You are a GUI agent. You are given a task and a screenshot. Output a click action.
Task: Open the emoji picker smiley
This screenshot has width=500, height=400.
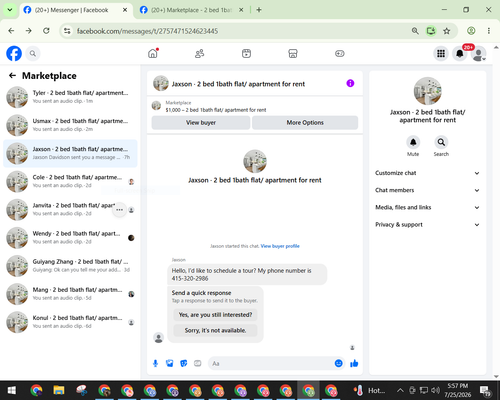coord(338,363)
